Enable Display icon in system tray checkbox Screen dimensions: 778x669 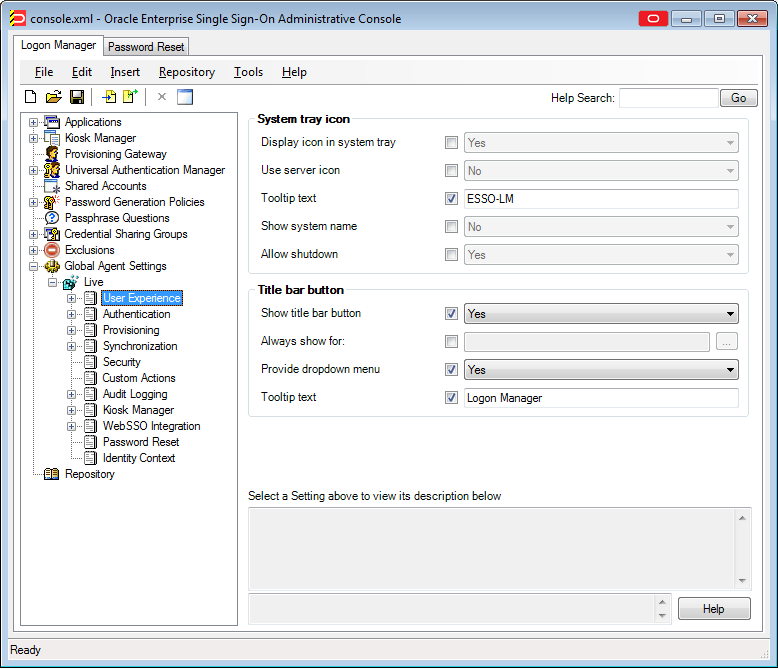point(451,143)
